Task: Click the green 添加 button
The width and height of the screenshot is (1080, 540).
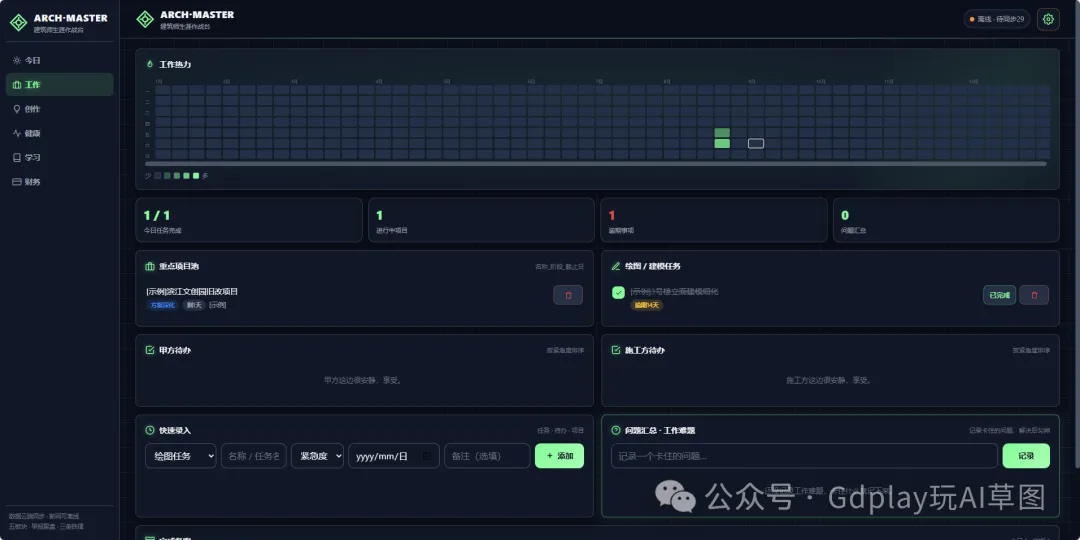Action: [x=559, y=456]
